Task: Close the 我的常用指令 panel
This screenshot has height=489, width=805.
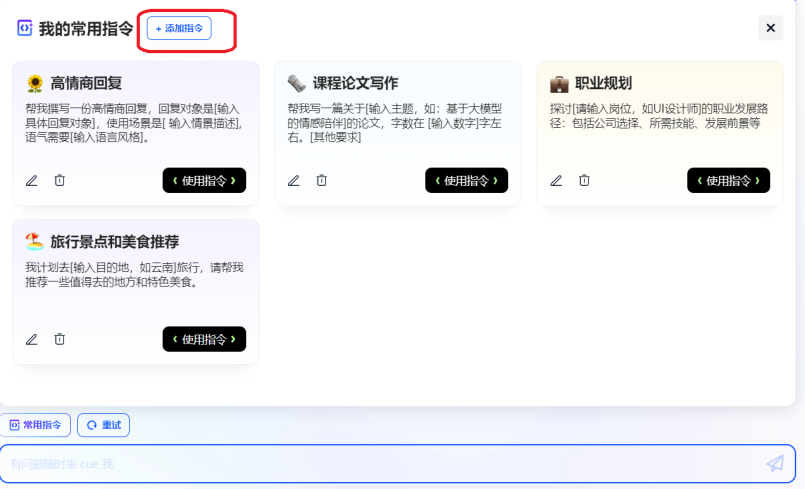Action: (770, 28)
